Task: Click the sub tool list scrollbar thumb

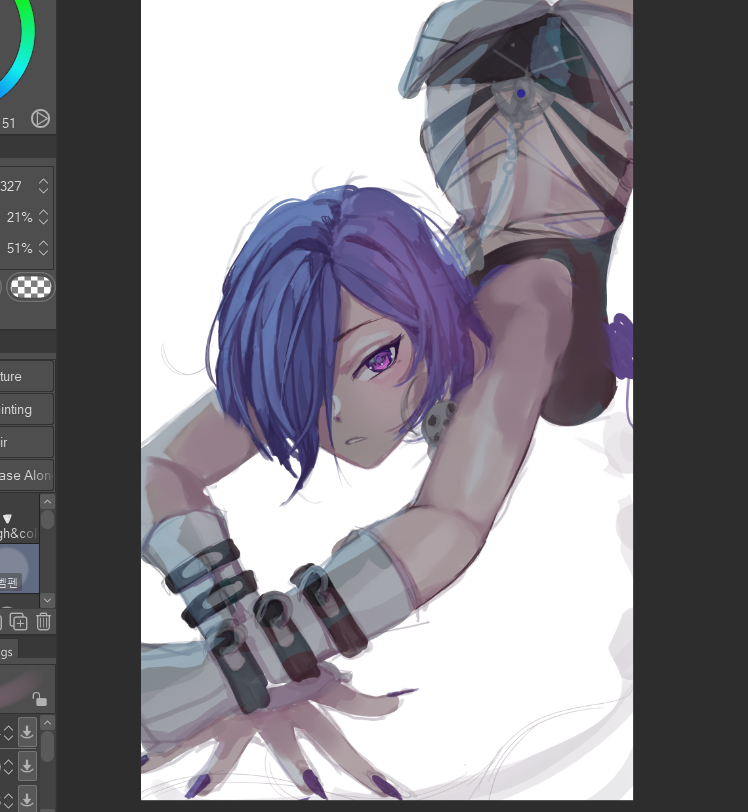Action: 47,519
